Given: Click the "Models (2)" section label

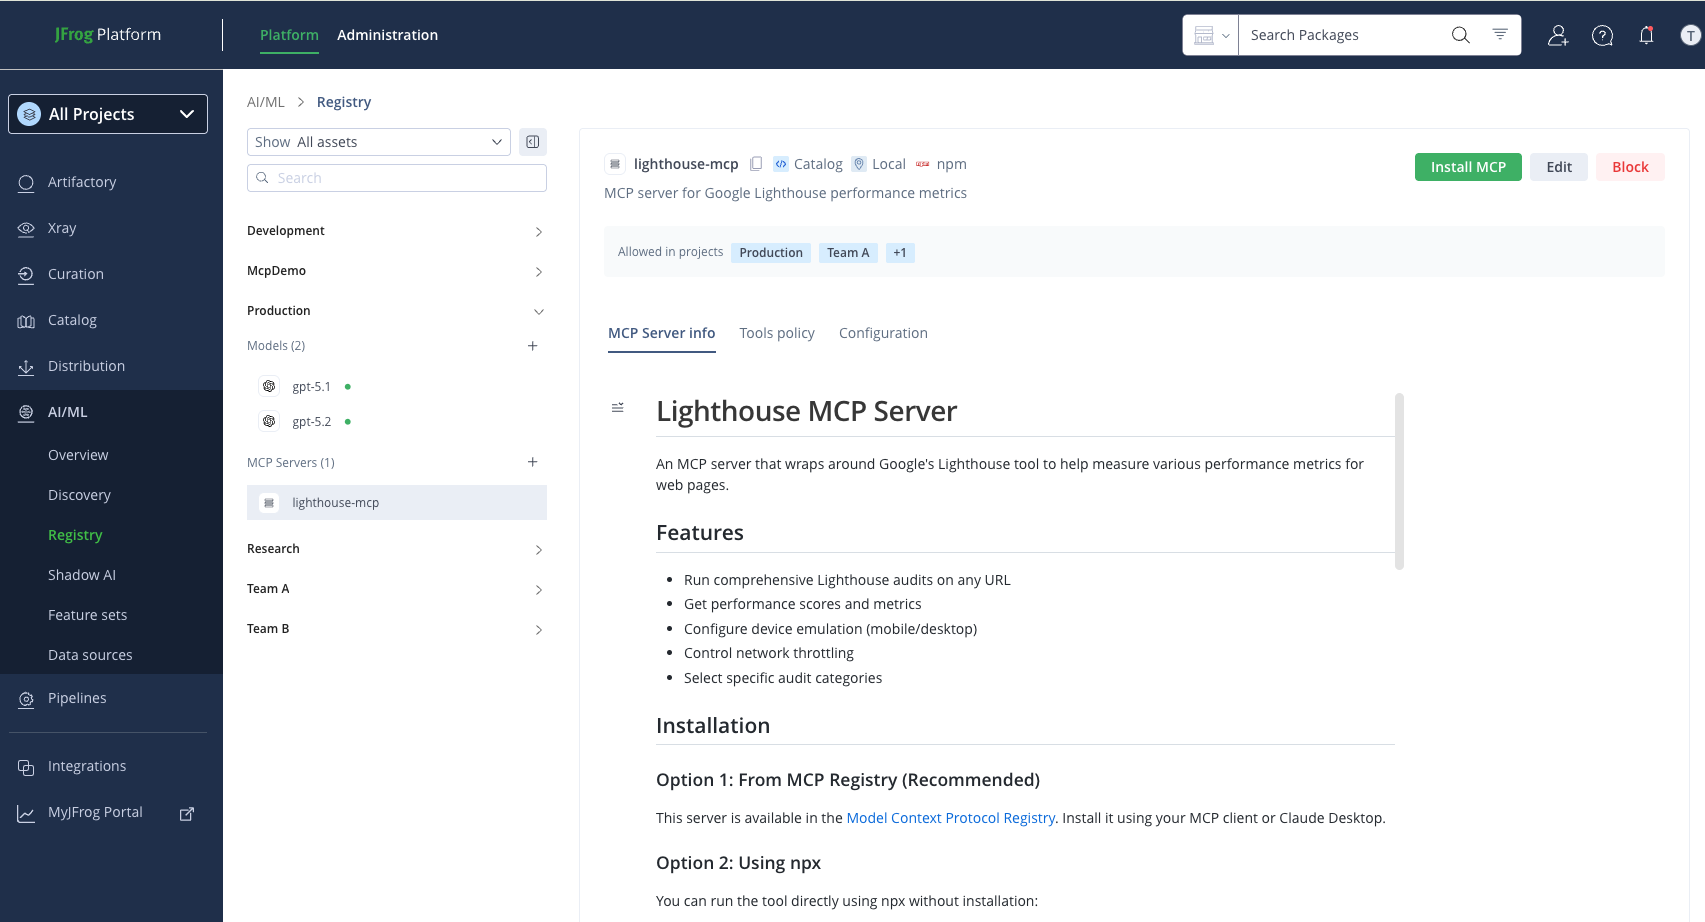Looking at the screenshot, I should point(276,346).
